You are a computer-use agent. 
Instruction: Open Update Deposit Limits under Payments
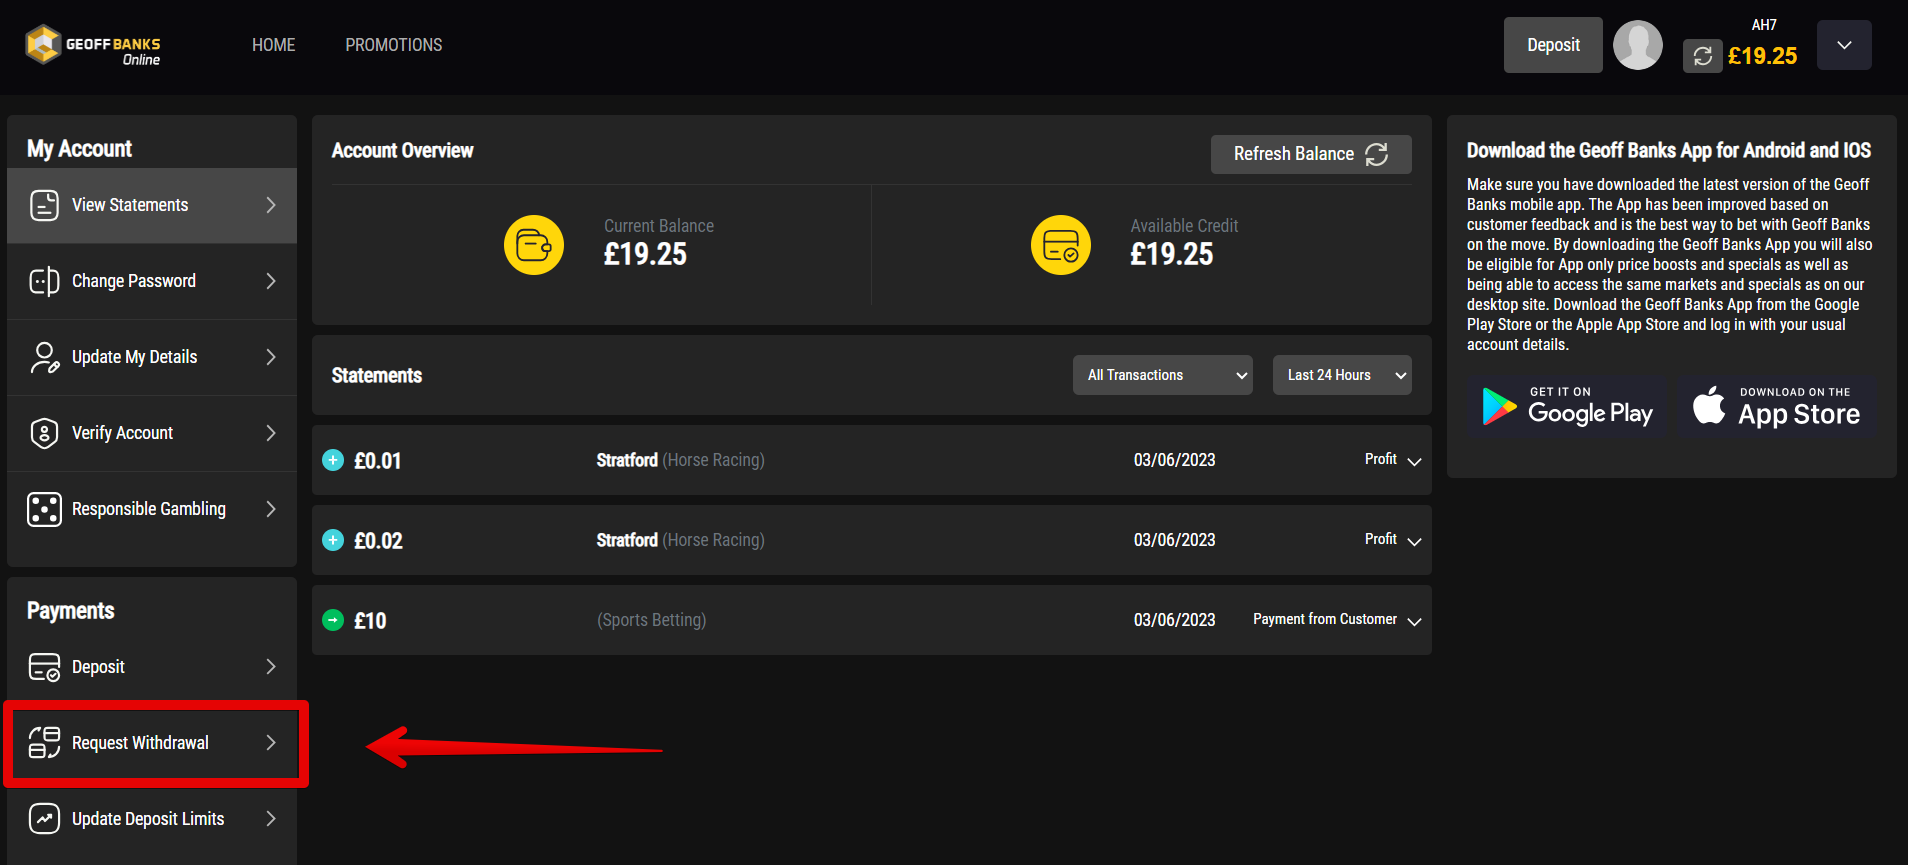(152, 819)
